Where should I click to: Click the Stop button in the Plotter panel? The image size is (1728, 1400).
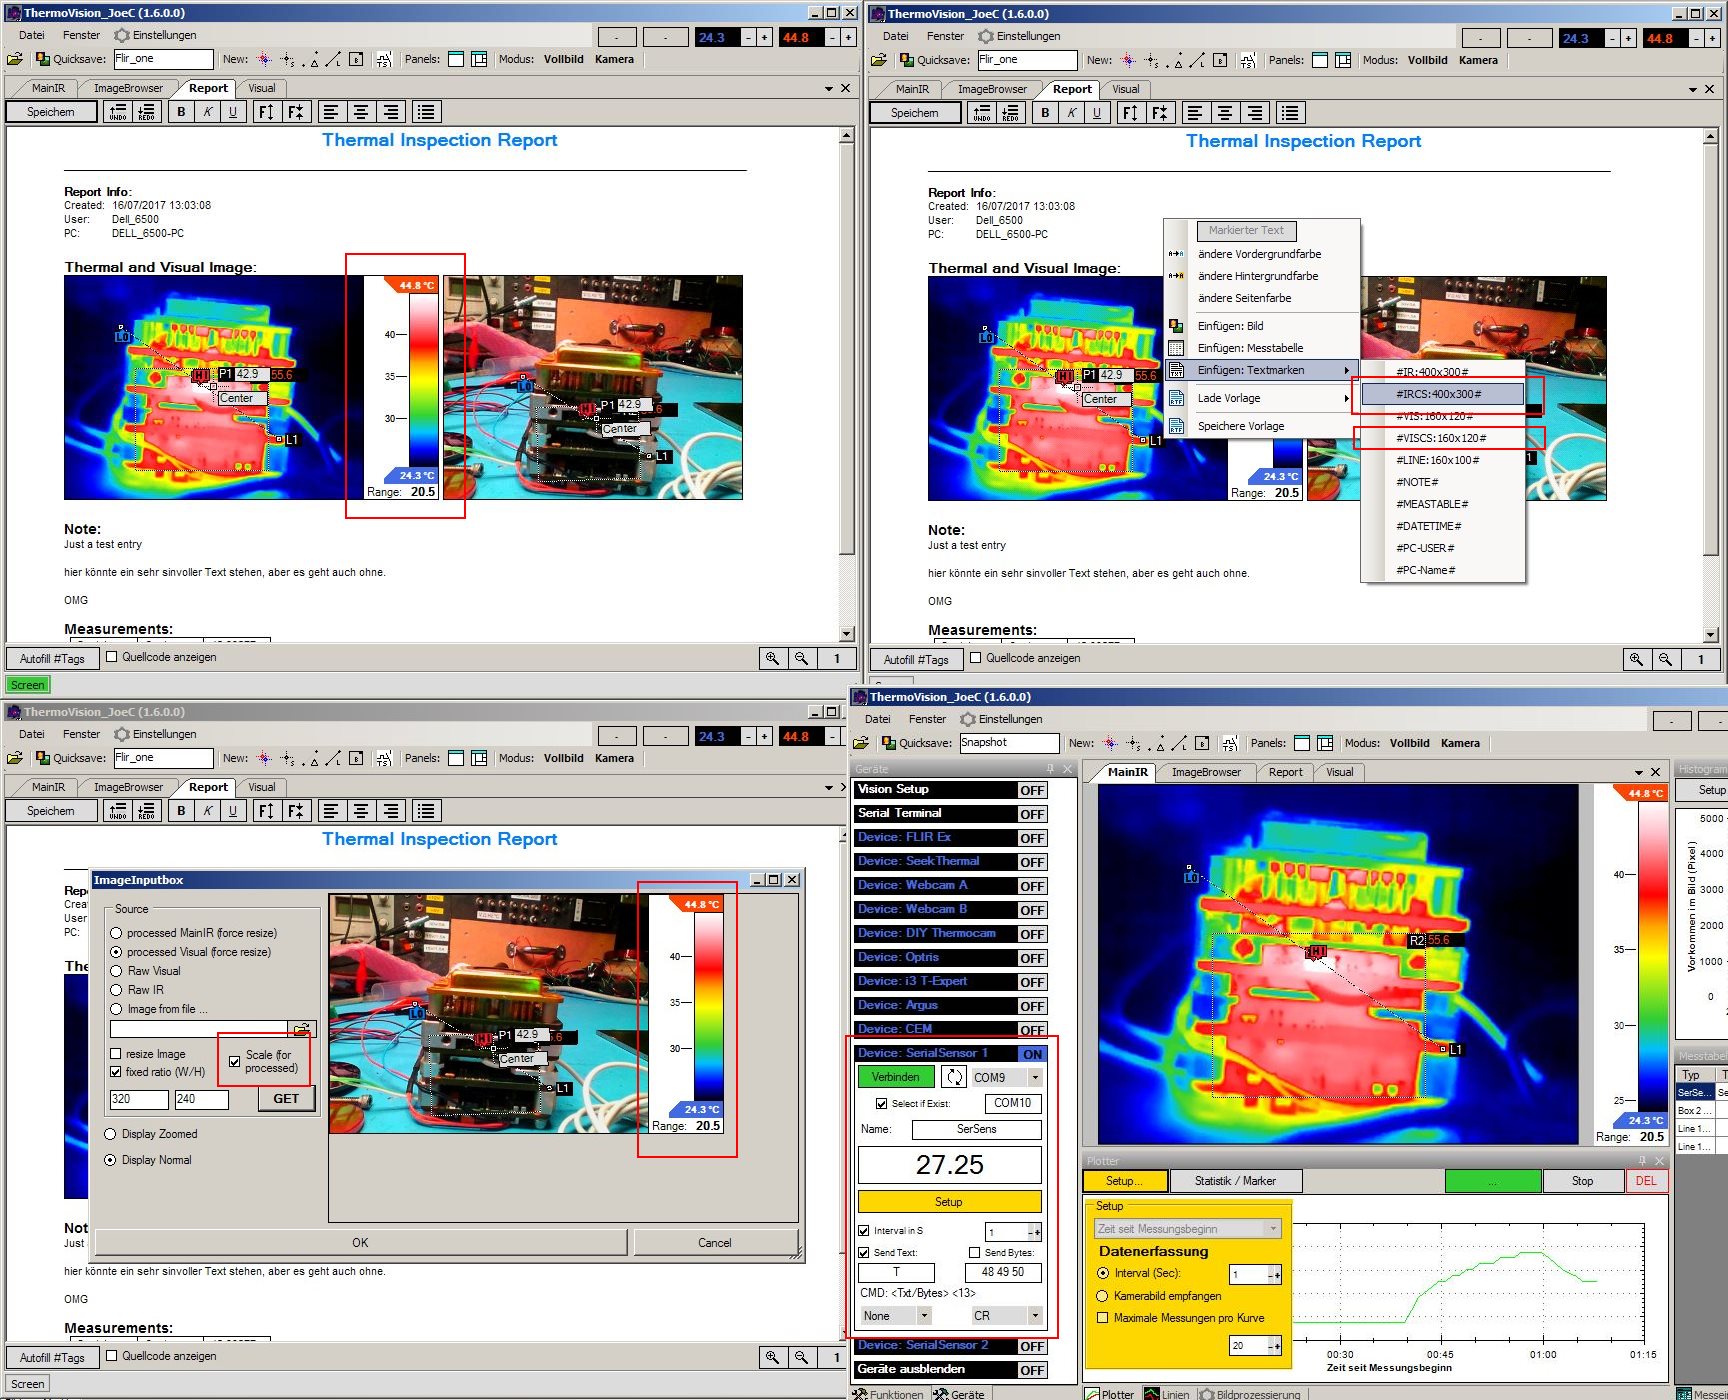[x=1582, y=1181]
